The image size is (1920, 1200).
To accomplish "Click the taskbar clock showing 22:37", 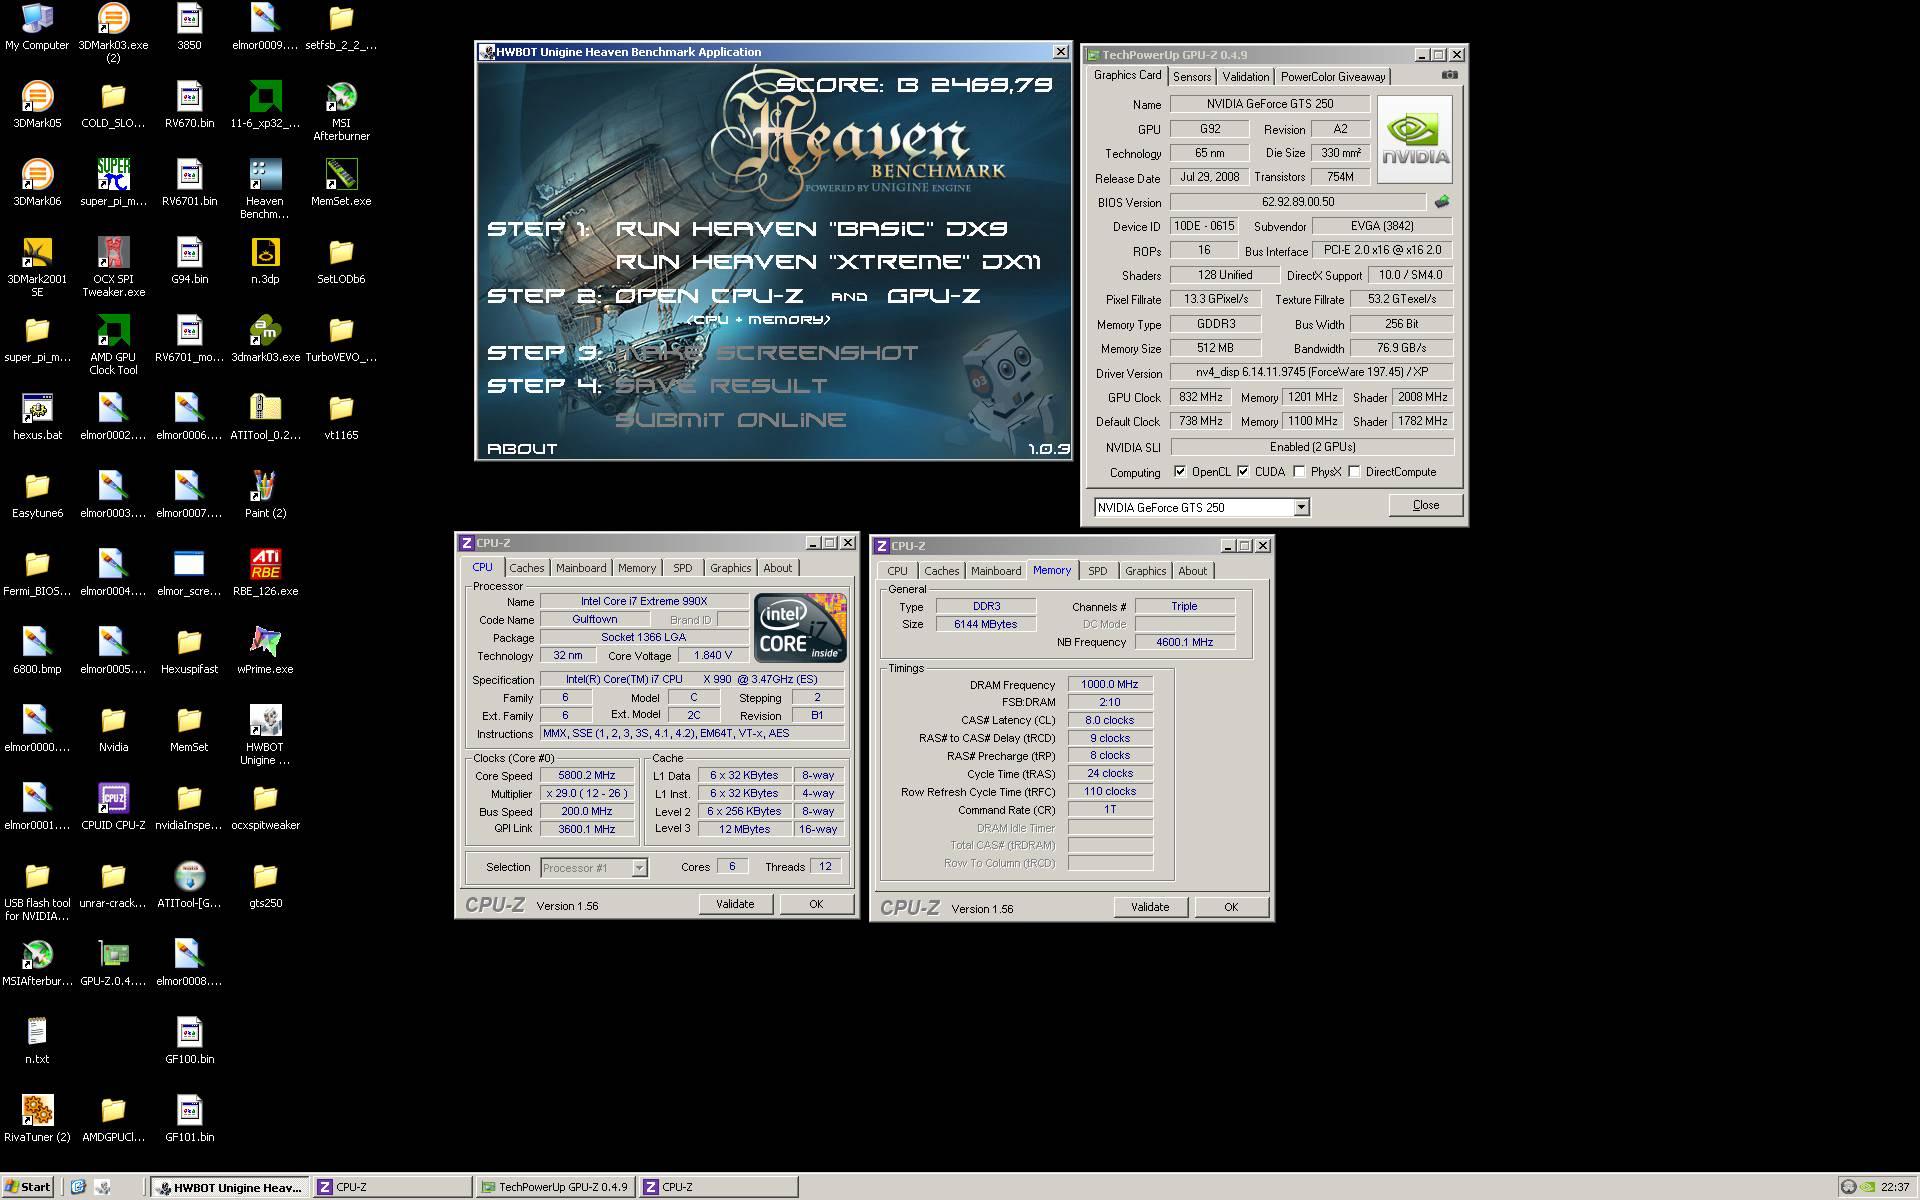I will (1894, 1187).
